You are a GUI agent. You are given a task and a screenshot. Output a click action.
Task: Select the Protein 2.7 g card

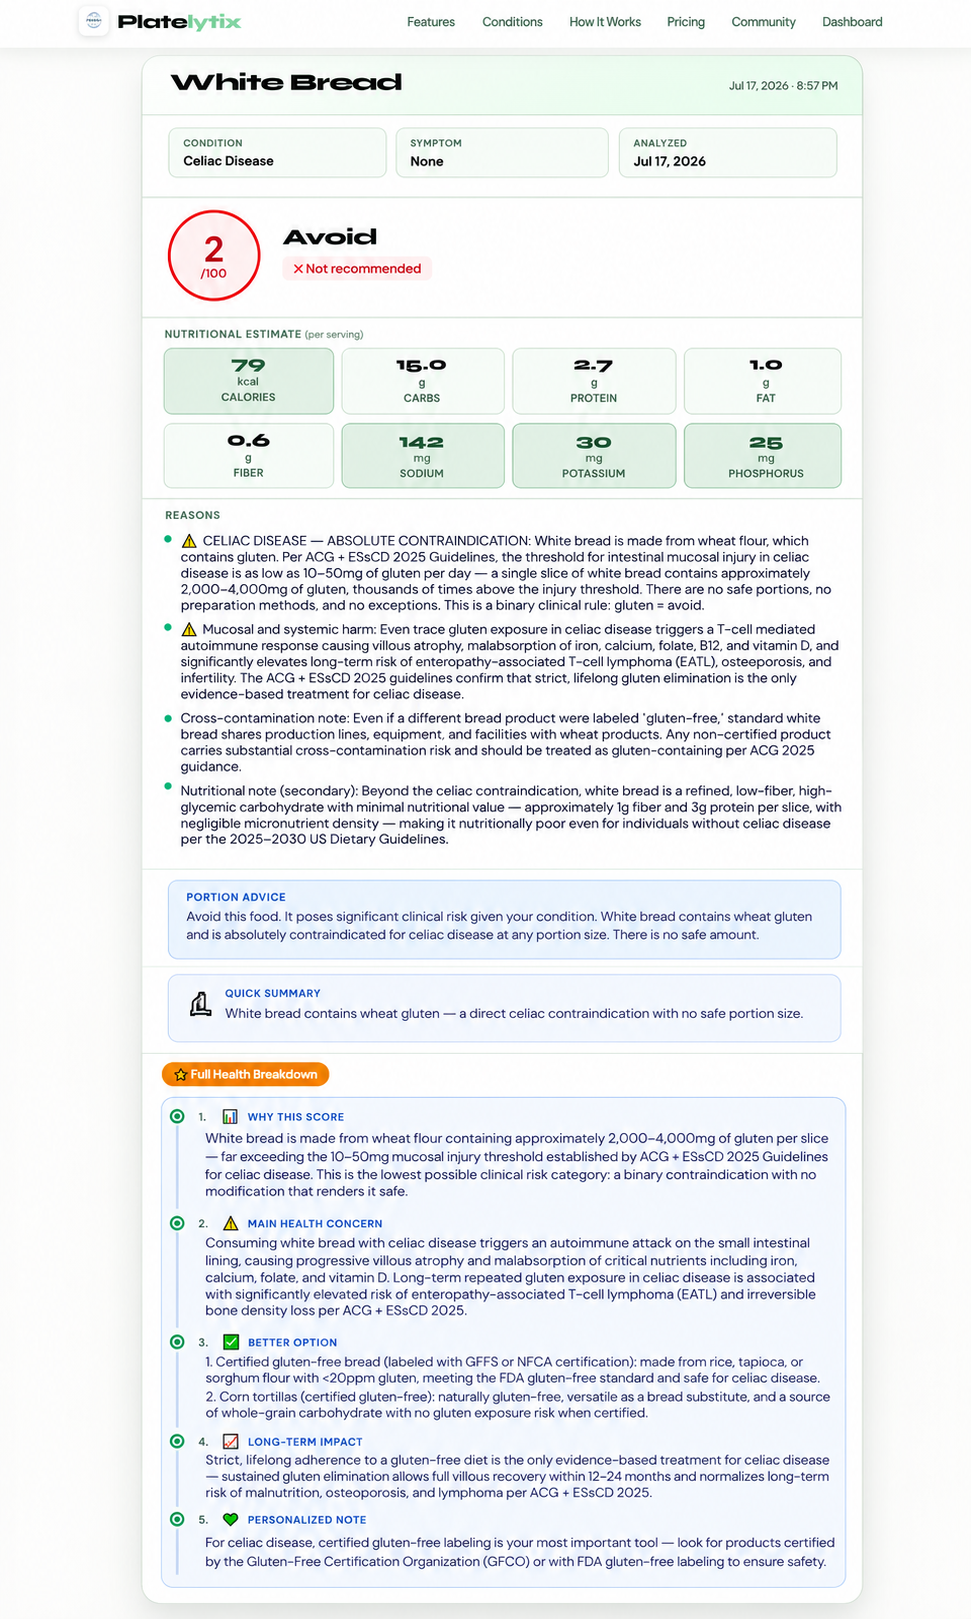tap(594, 381)
